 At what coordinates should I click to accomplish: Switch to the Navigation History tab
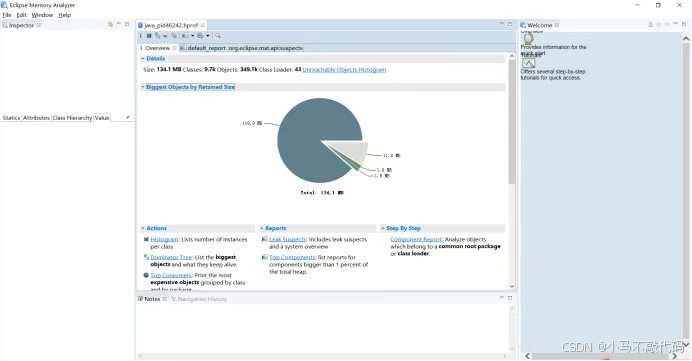click(x=199, y=299)
